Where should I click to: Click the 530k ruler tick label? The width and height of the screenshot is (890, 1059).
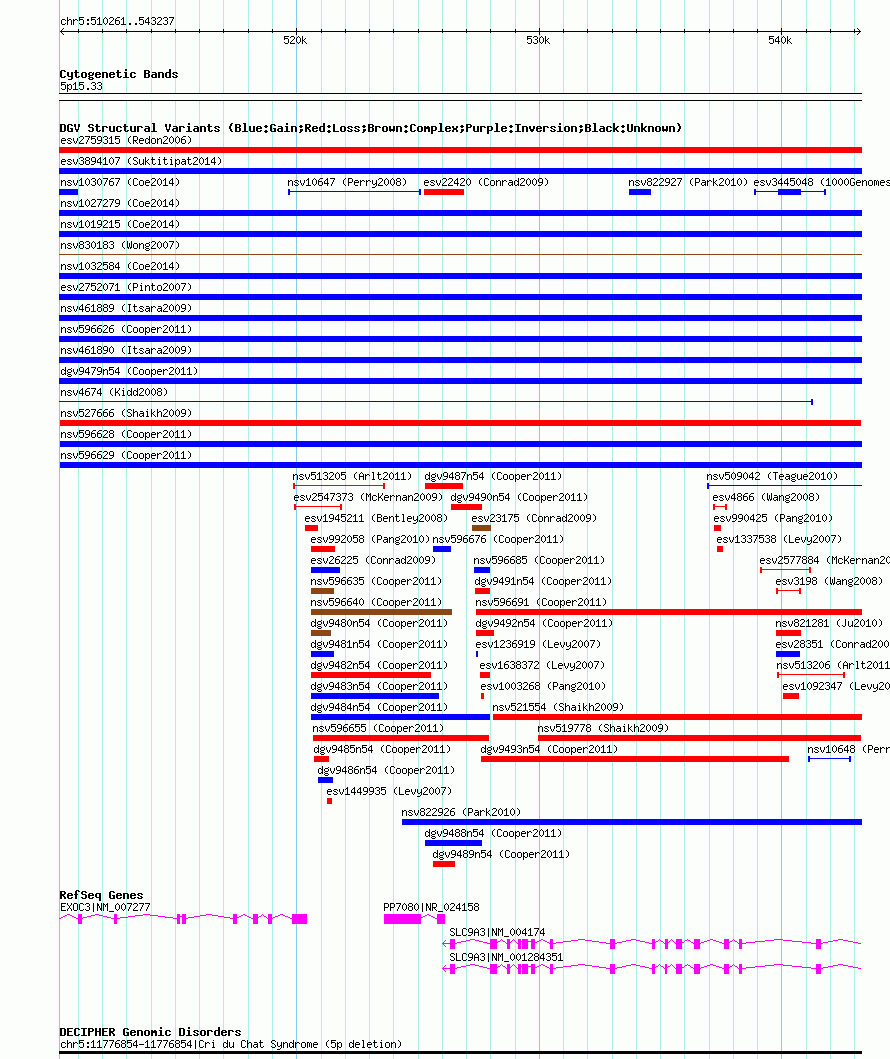tap(538, 41)
